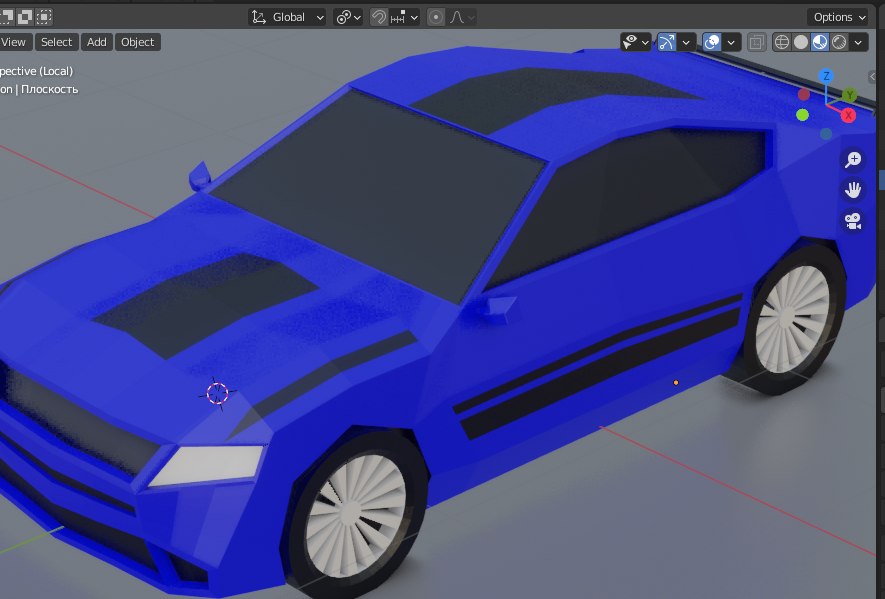Toggle proportional editing
Viewport: 885px width, 599px height.
(436, 18)
